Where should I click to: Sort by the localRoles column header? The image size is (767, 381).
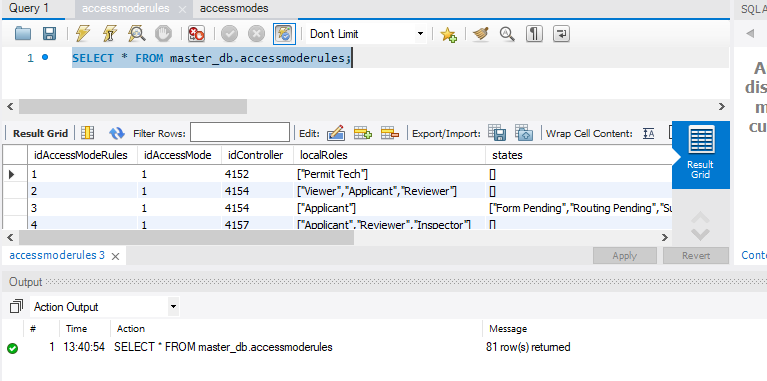click(389, 155)
